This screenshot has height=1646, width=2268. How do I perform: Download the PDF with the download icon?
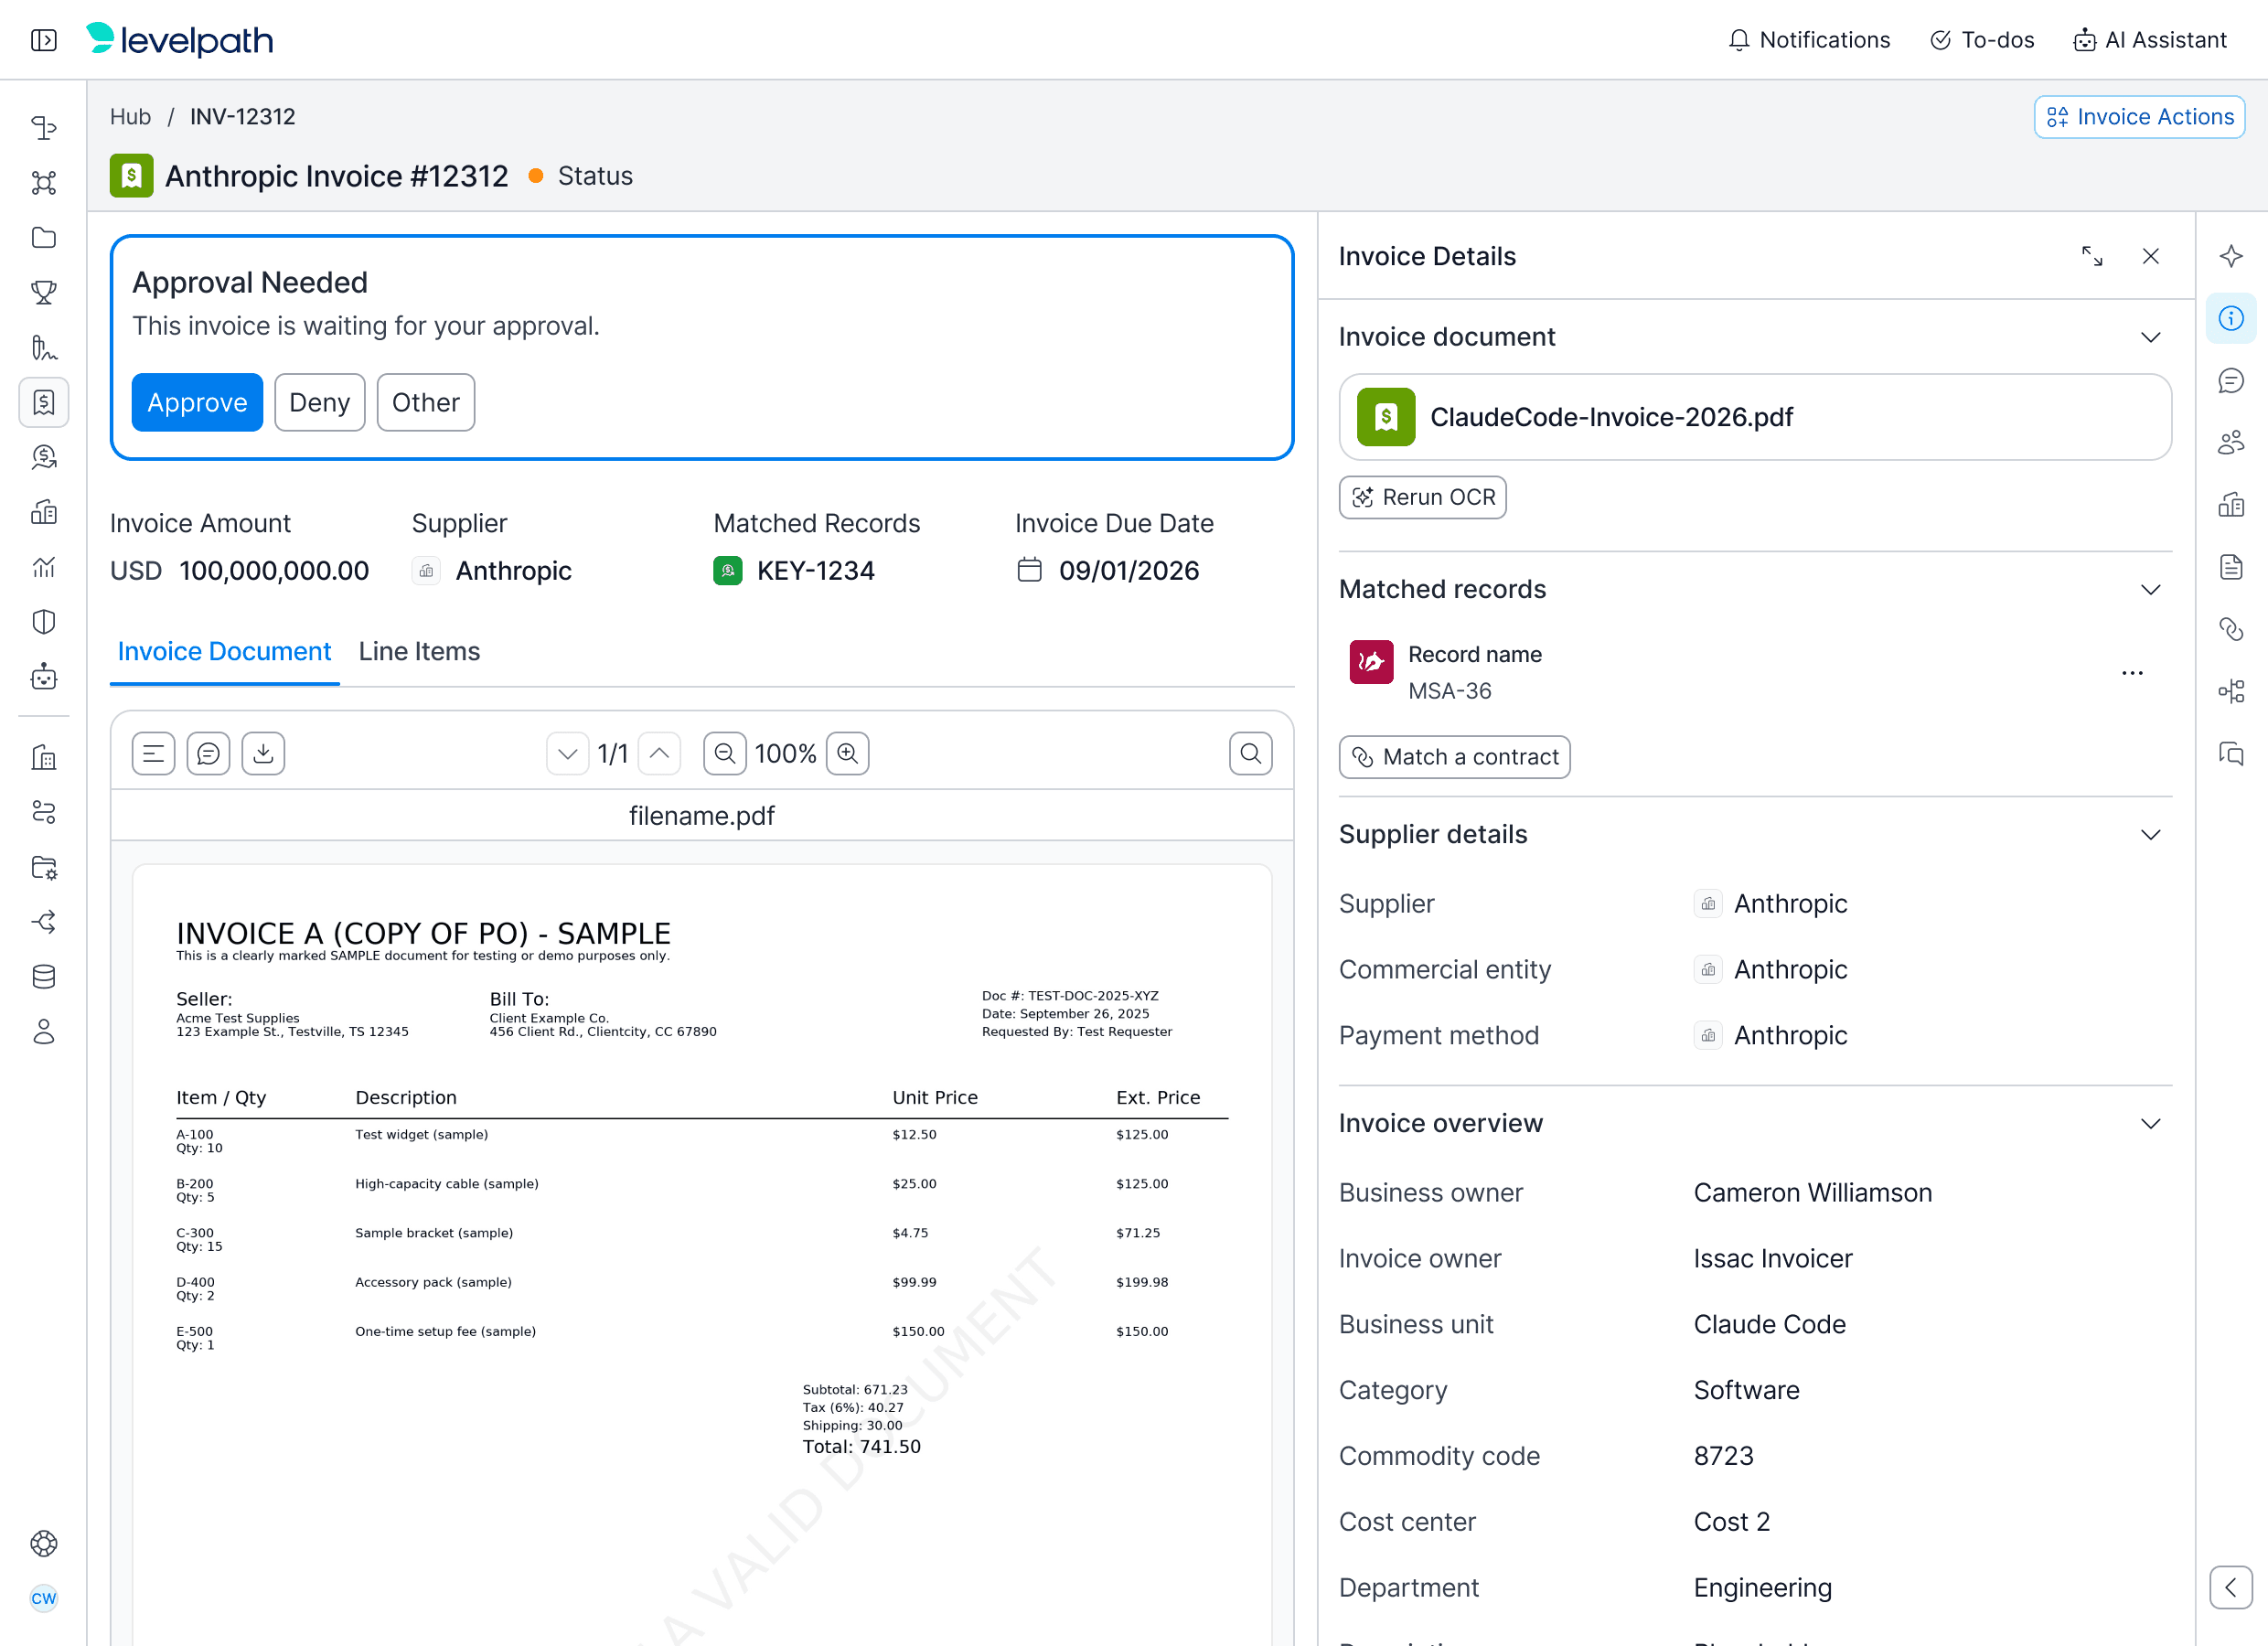coord(263,753)
